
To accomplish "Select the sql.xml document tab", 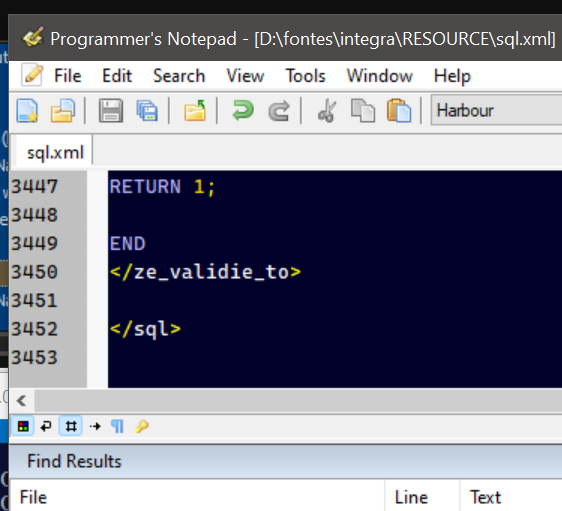I will (x=55, y=153).
